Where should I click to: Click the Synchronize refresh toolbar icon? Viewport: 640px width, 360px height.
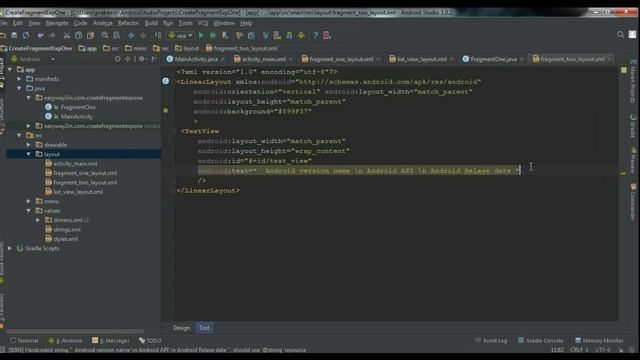coord(26,36)
